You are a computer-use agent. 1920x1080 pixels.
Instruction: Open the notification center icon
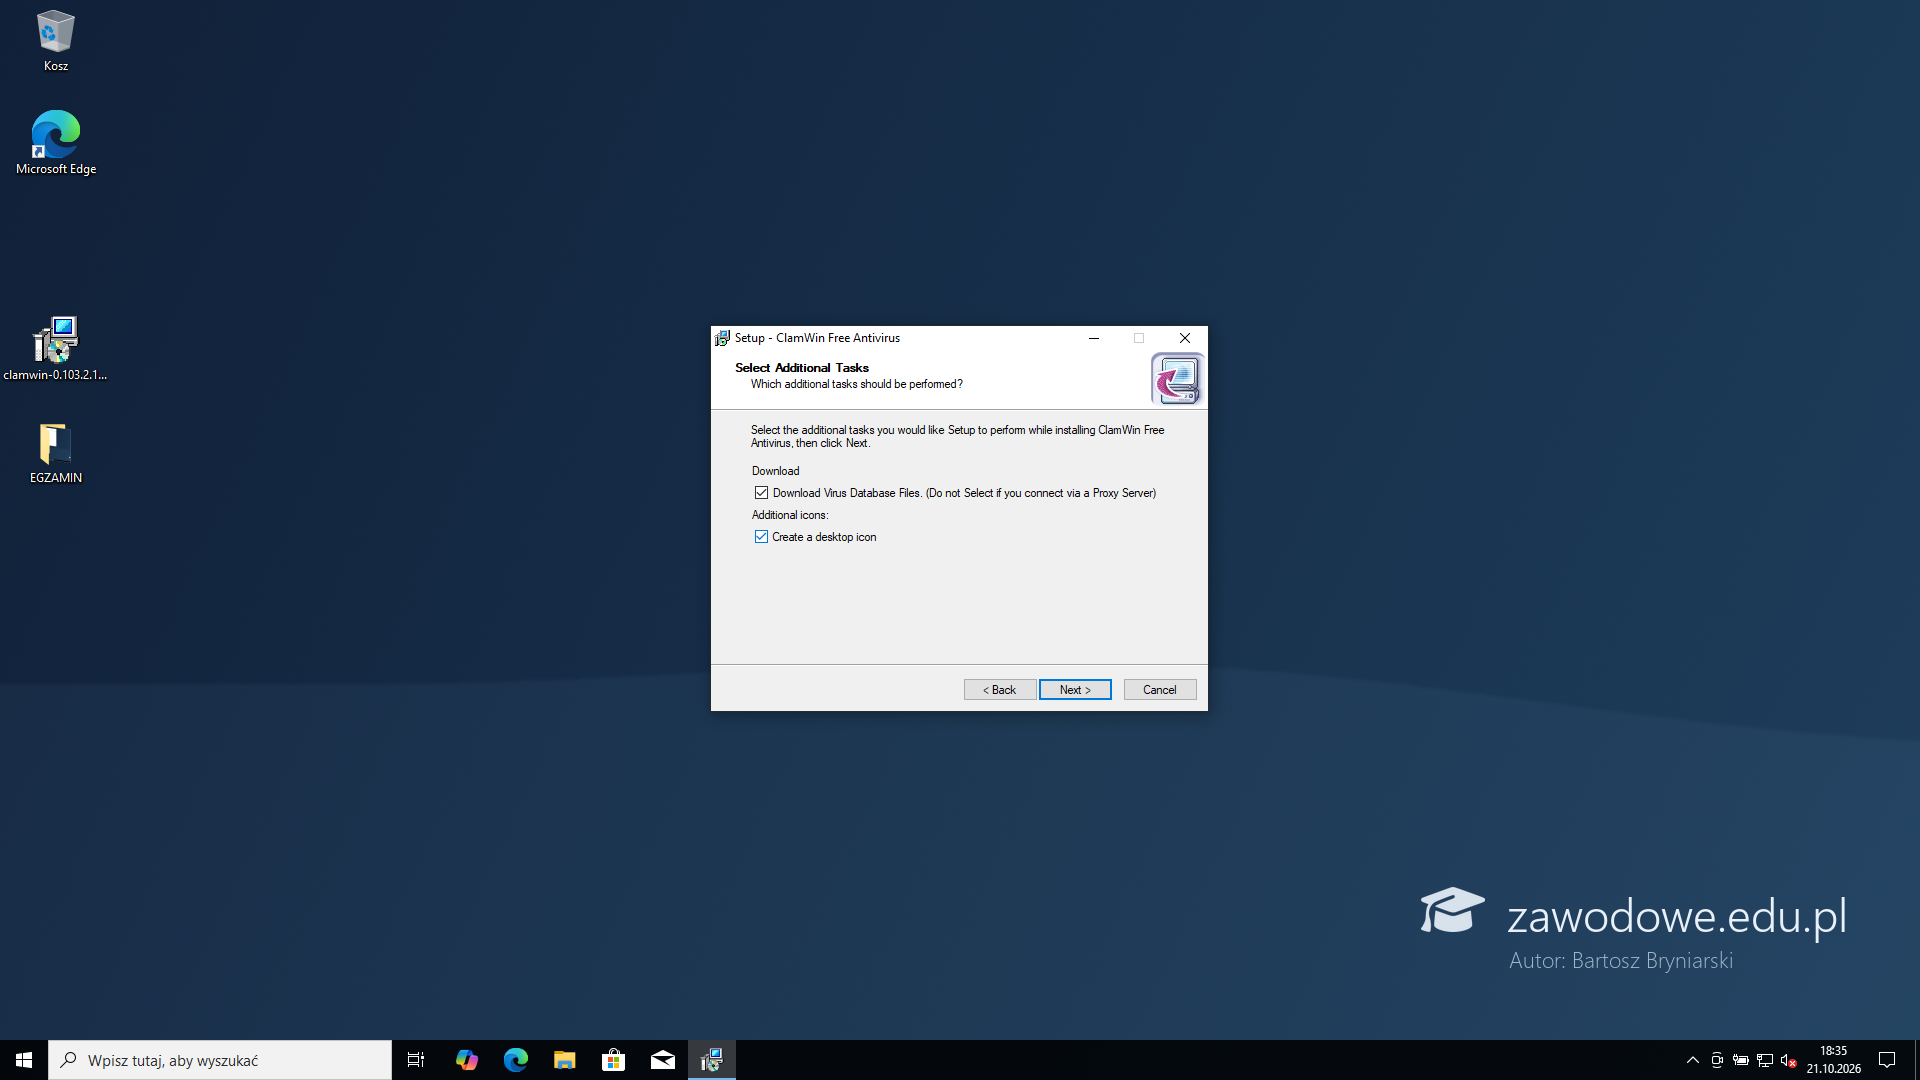point(1887,1060)
